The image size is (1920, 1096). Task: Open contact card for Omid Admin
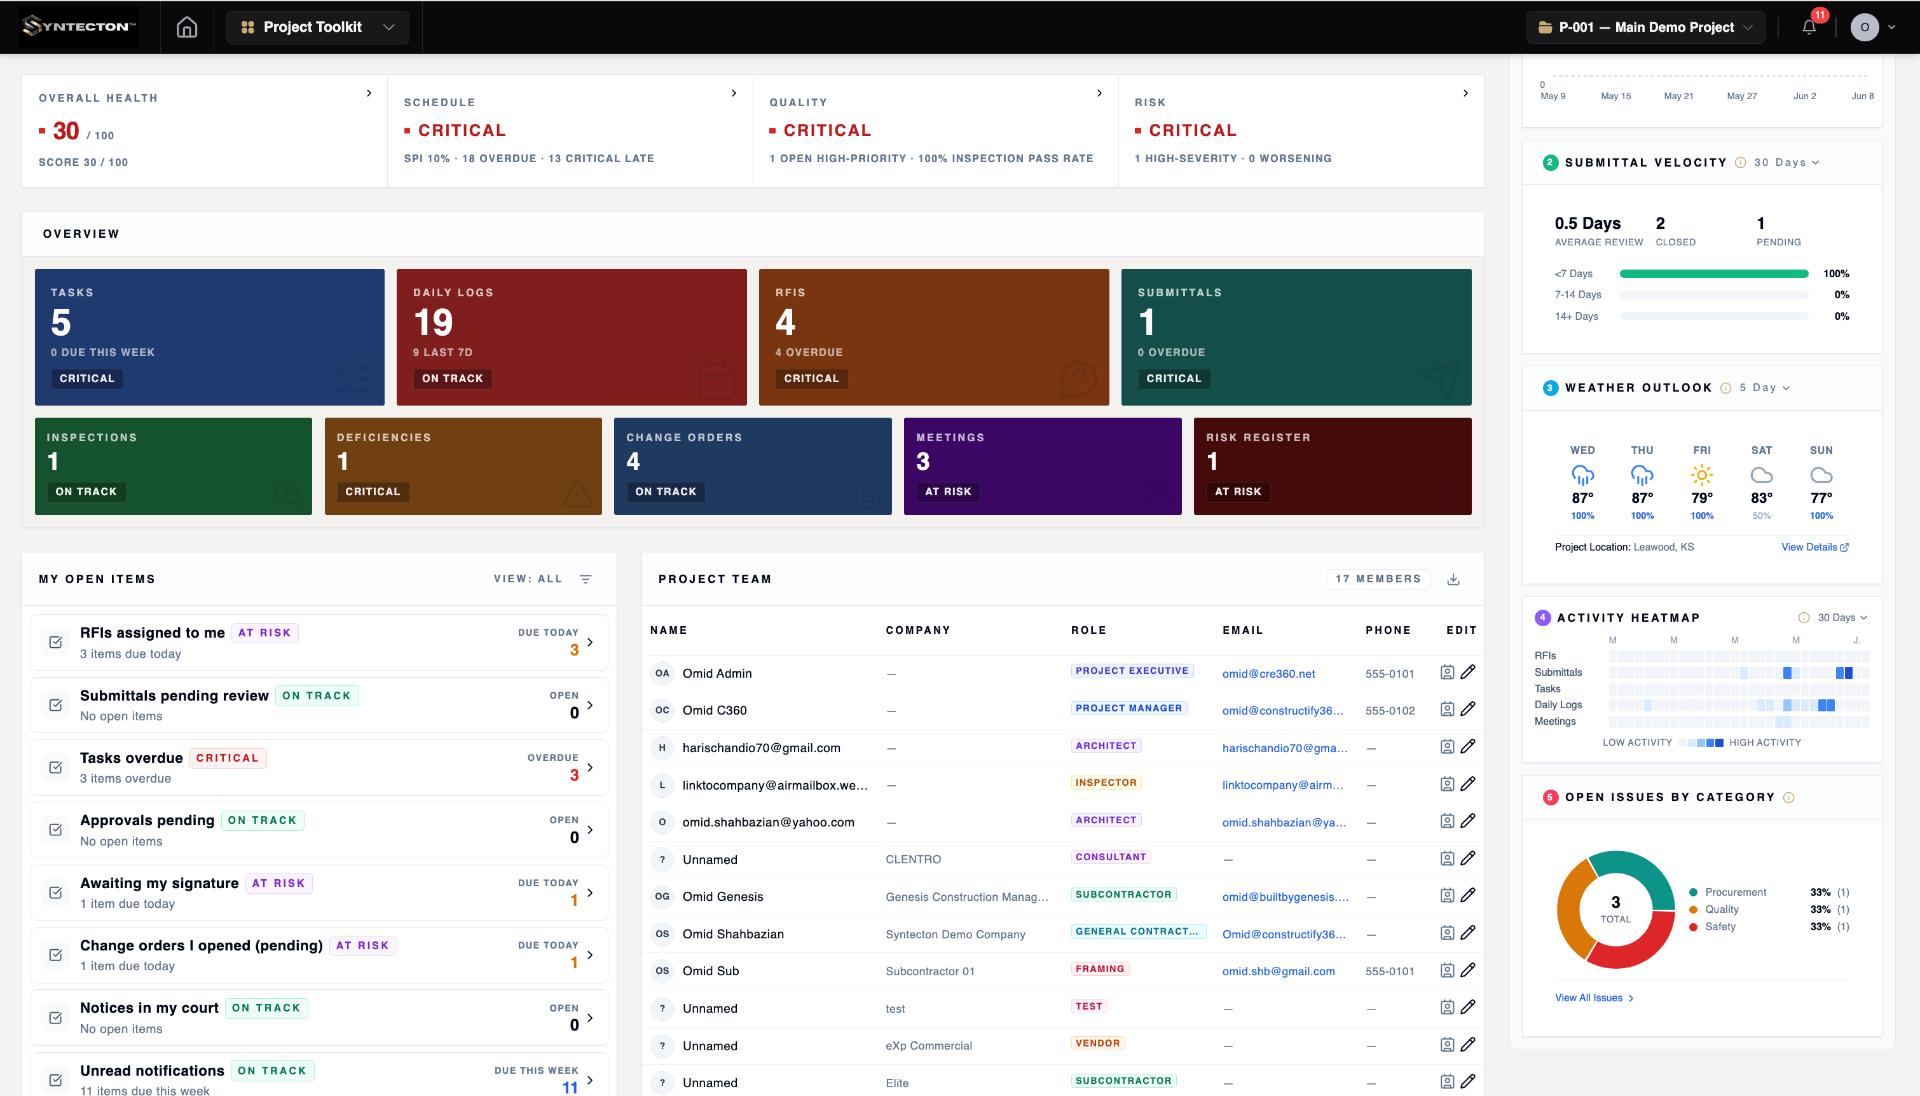point(1447,672)
